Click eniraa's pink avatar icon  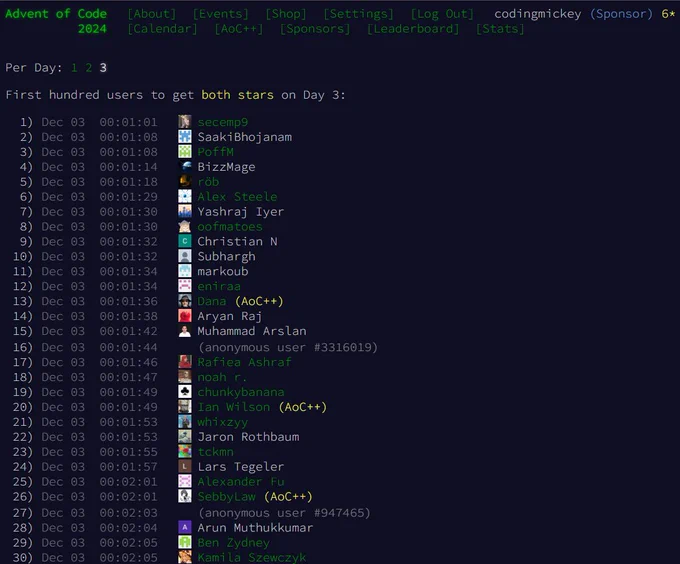tap(185, 286)
